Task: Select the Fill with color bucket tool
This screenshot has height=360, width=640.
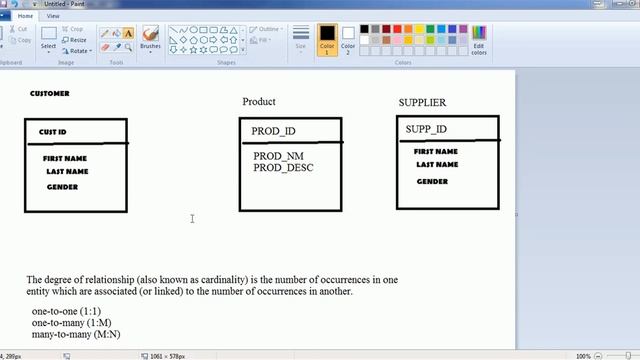Action: point(117,33)
